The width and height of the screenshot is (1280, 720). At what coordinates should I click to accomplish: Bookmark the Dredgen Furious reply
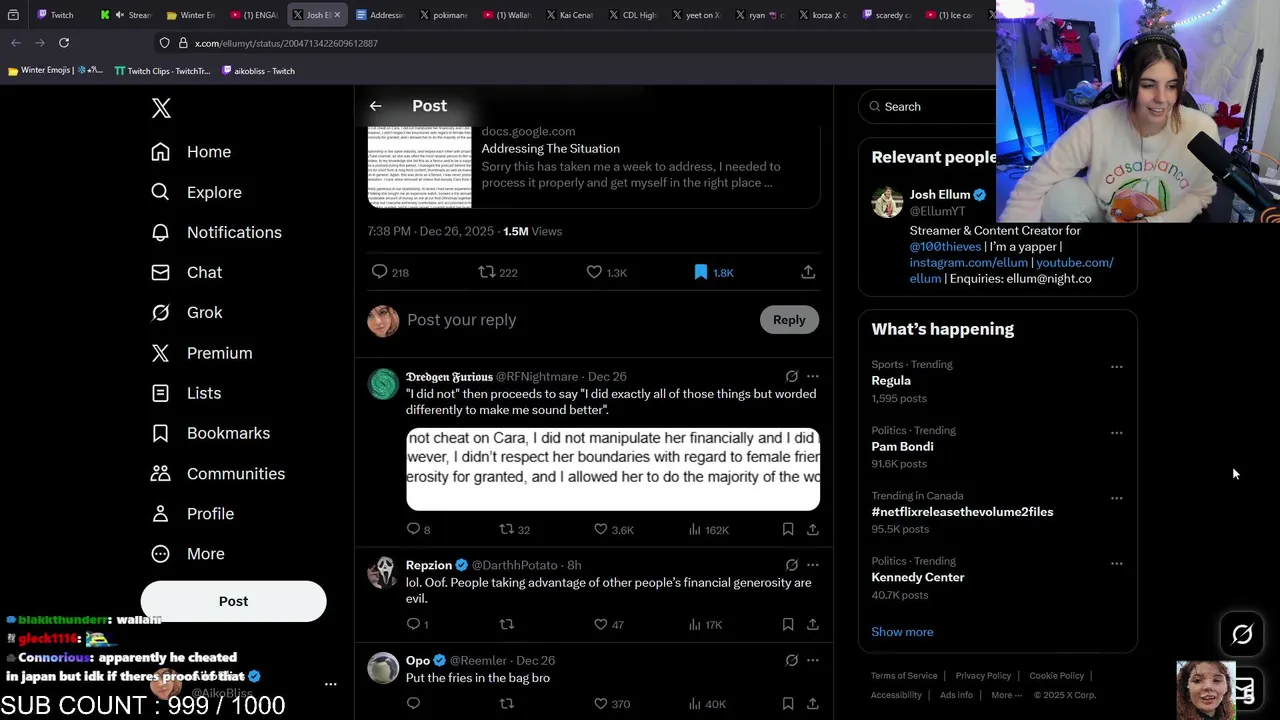click(788, 529)
